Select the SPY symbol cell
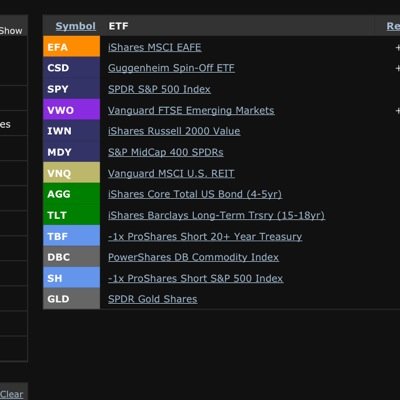400x400 pixels. tap(71, 89)
